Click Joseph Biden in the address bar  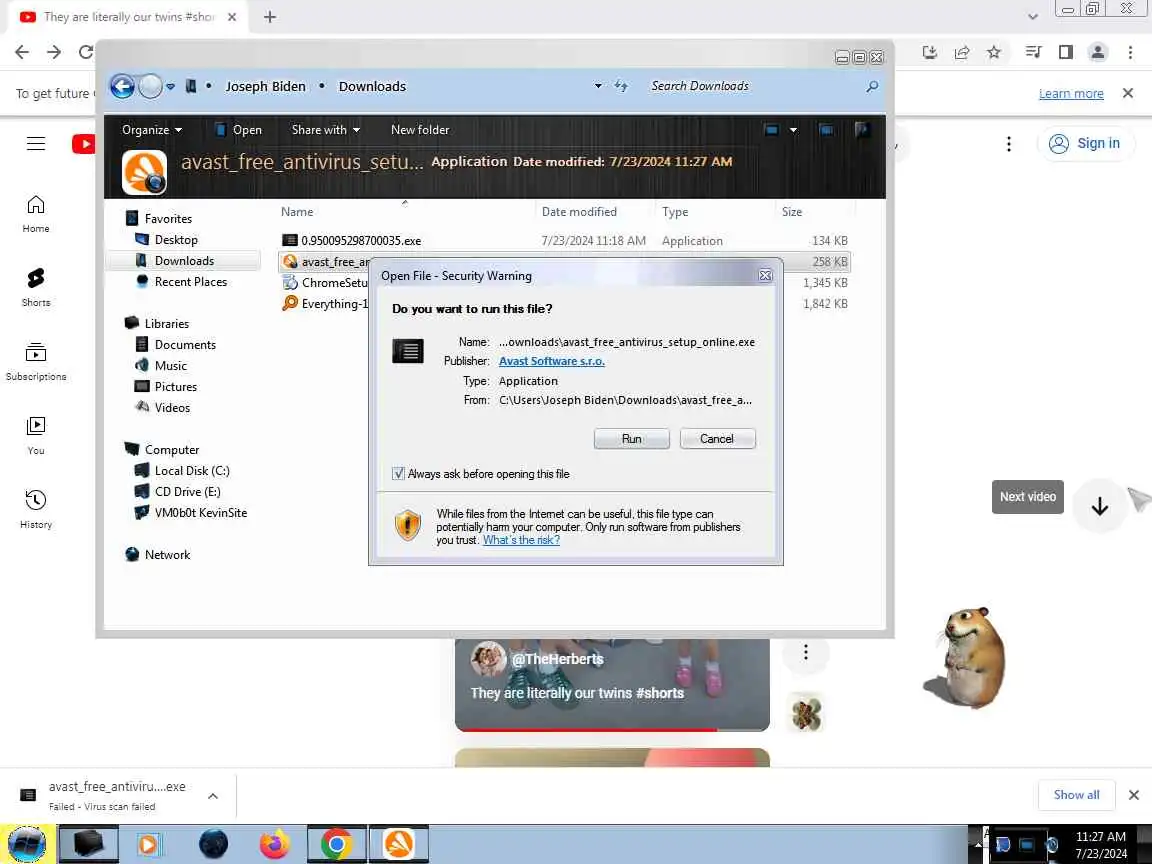(265, 87)
